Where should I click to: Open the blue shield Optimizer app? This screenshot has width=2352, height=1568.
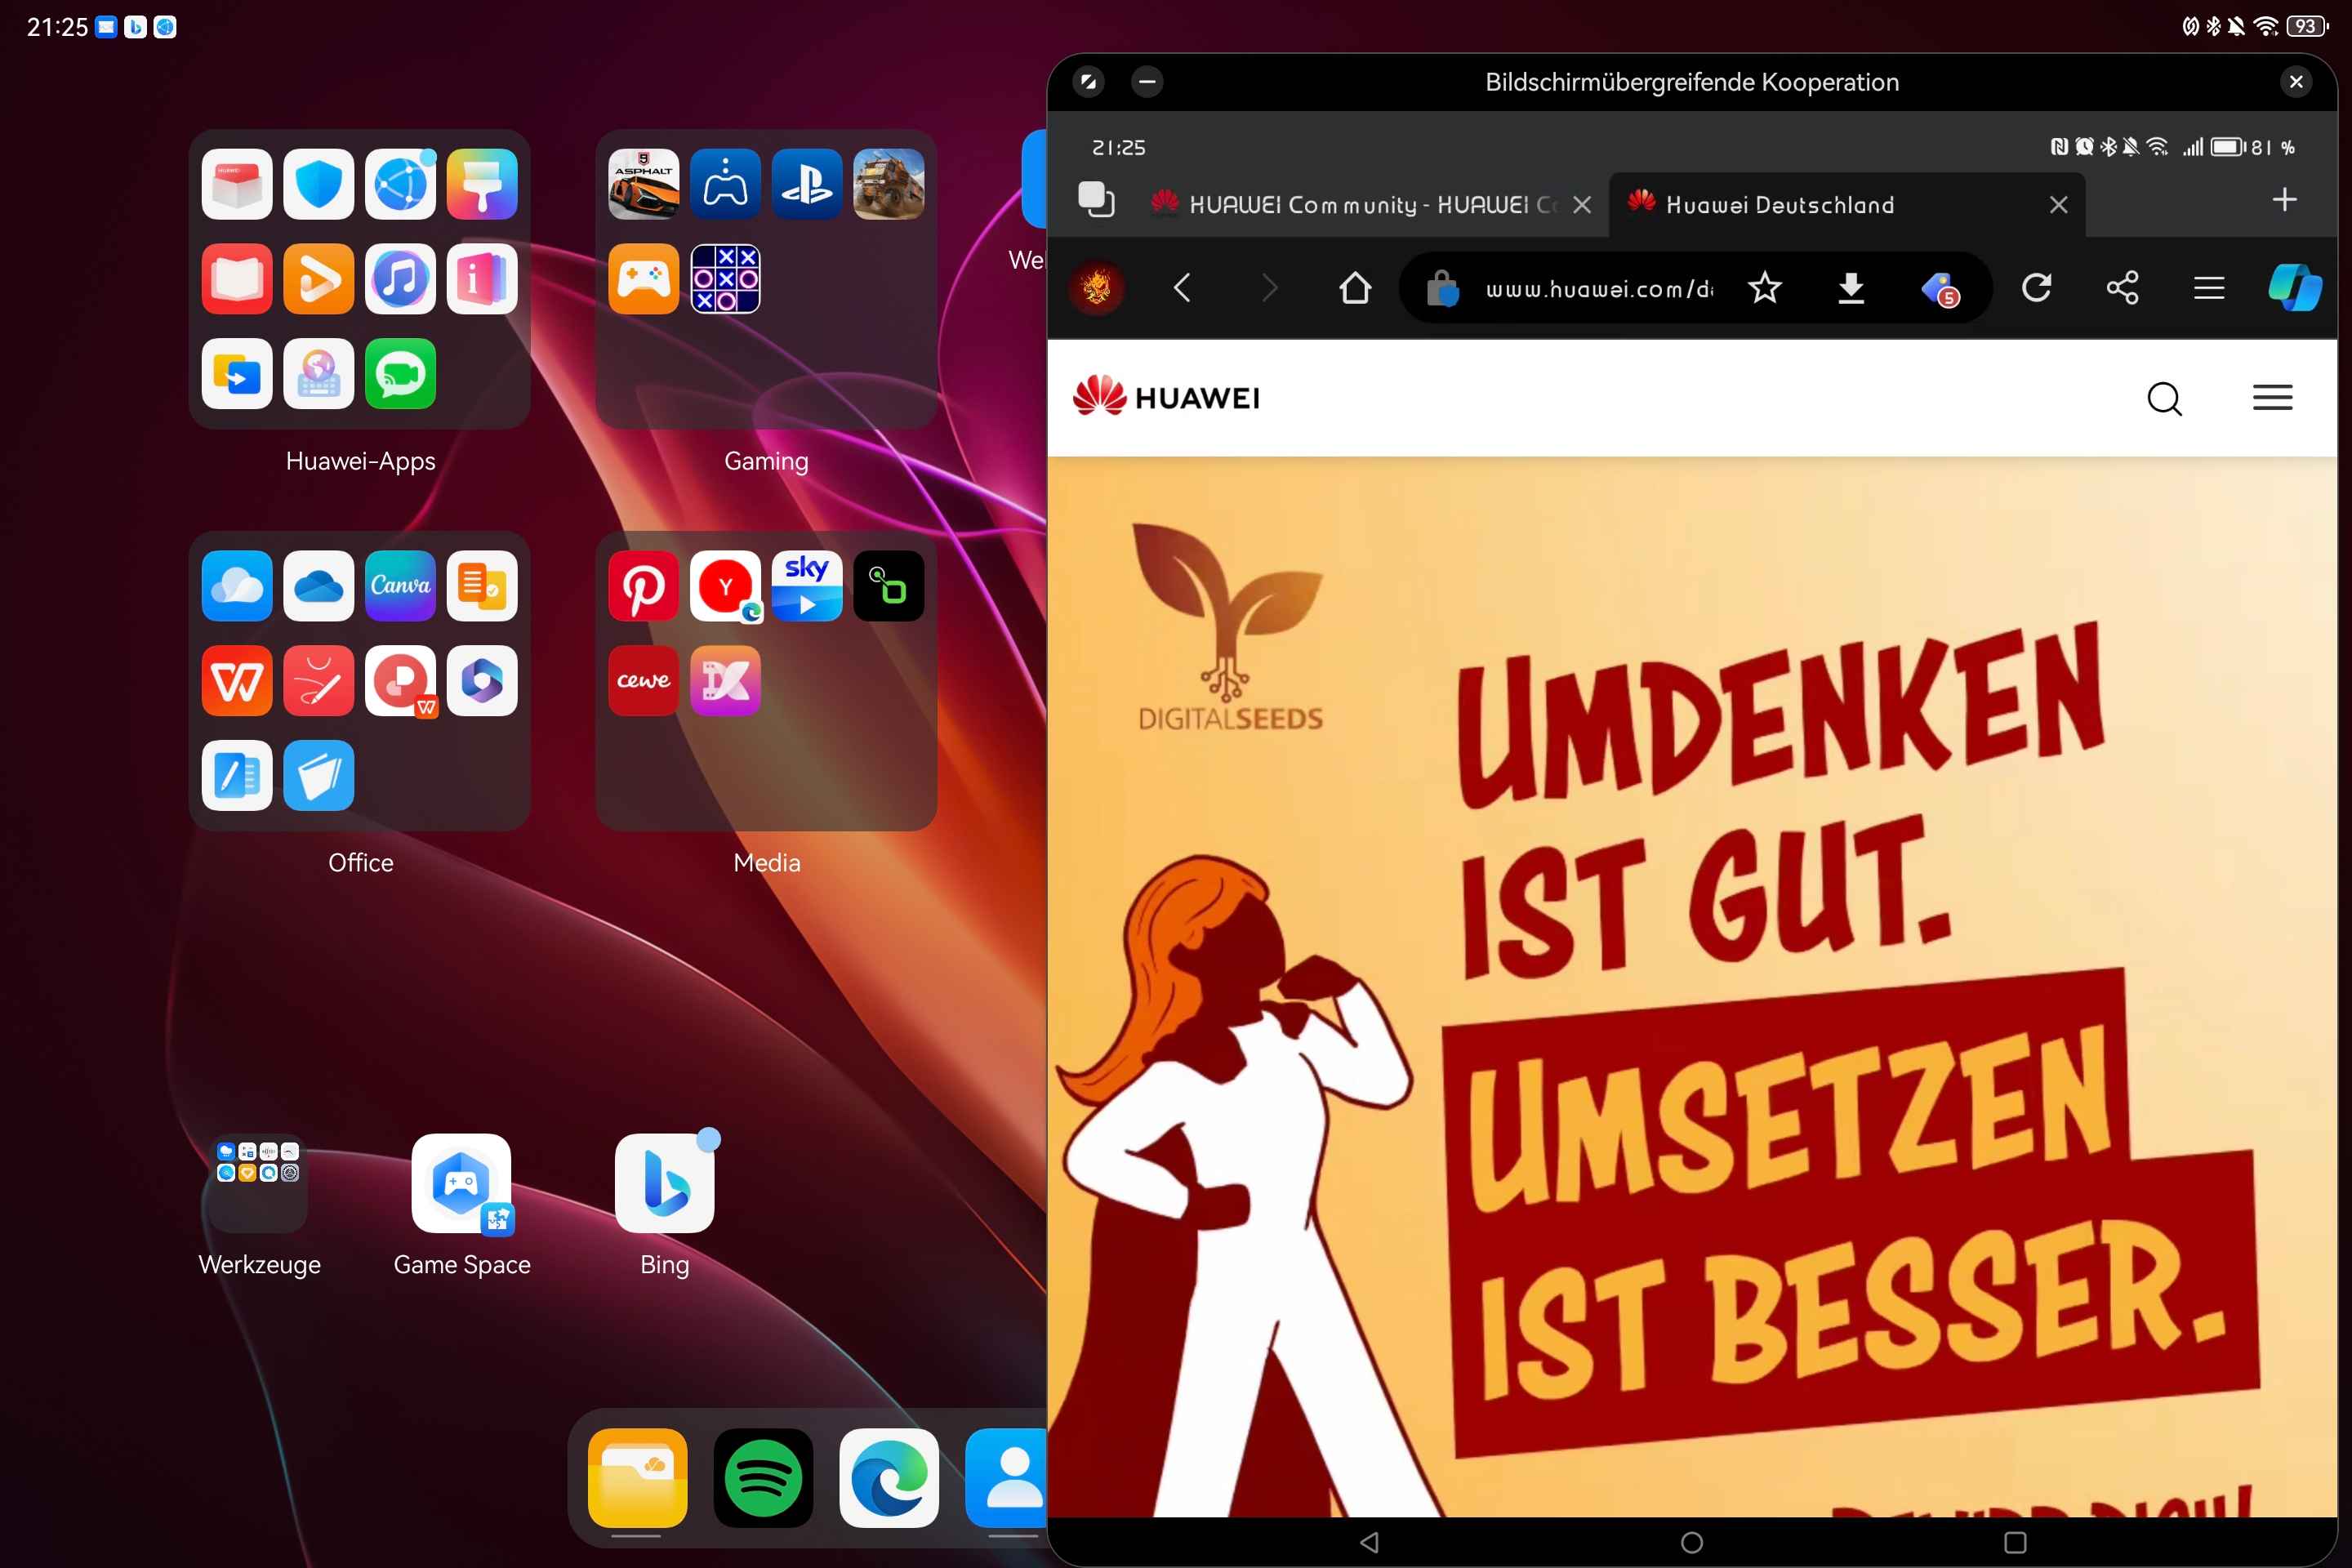[x=318, y=184]
